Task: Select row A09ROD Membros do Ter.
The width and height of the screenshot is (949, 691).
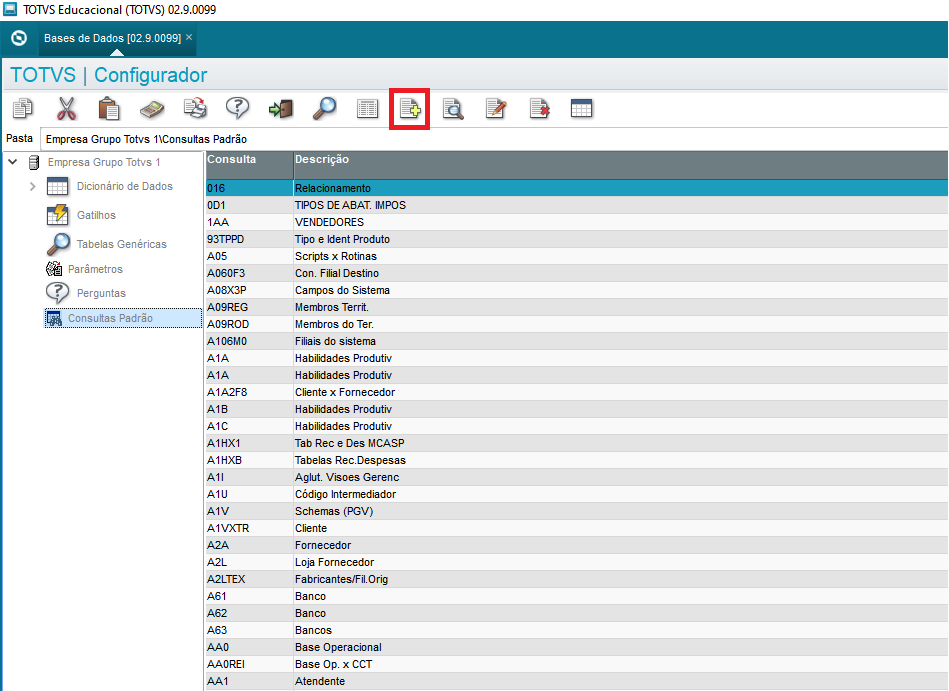Action: coord(577,324)
